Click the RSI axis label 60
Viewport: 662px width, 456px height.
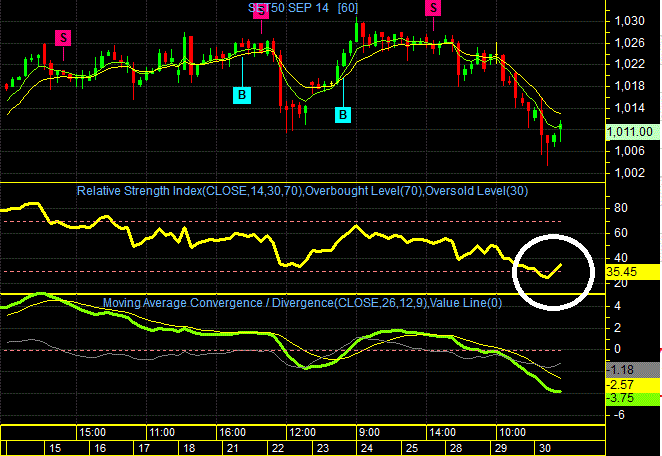point(621,233)
